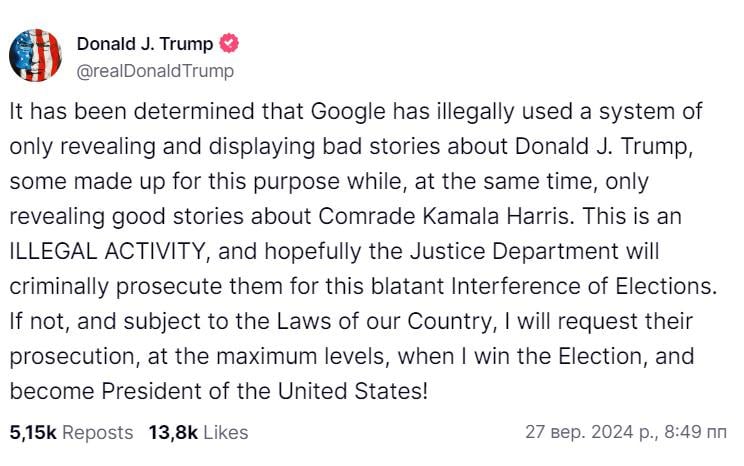Click the "13,8k" likes count
The width and height of the screenshot is (744, 466).
pos(171,432)
